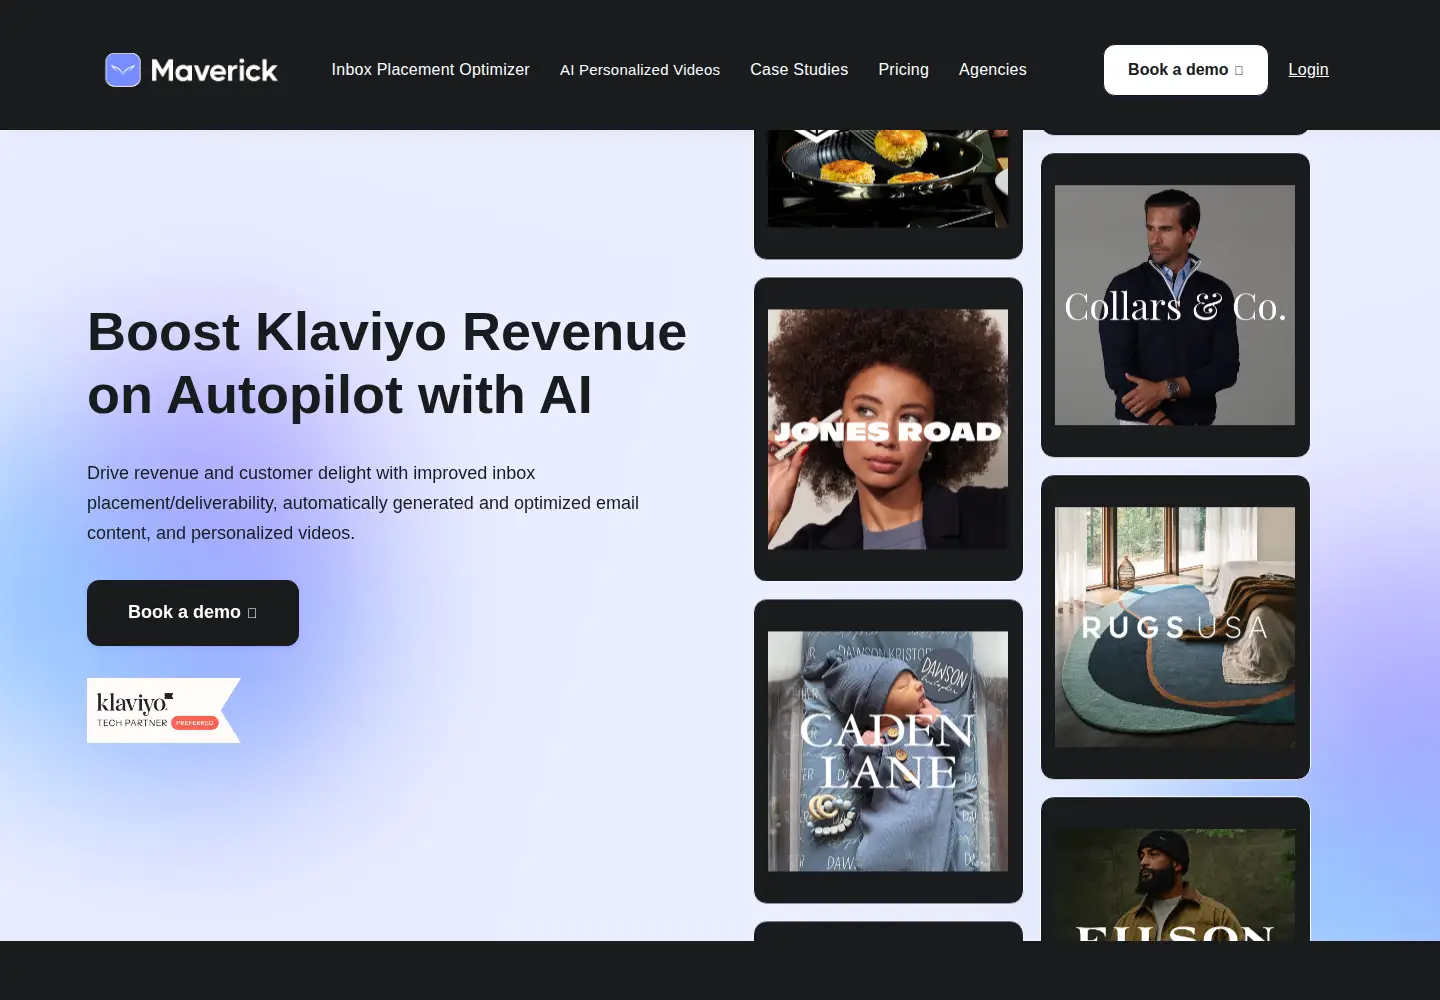This screenshot has height=1000, width=1440.
Task: Click the Maverick brand name text
Action: pos(214,70)
